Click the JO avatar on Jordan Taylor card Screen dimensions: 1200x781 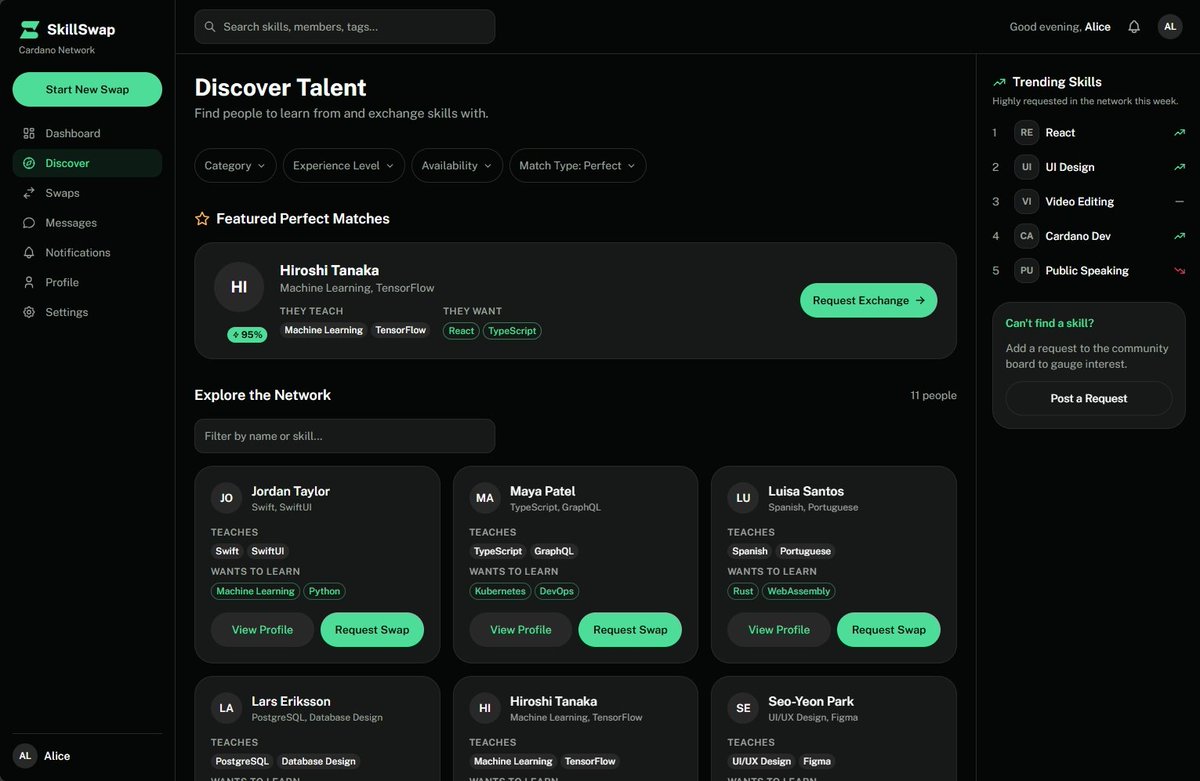[x=227, y=498]
